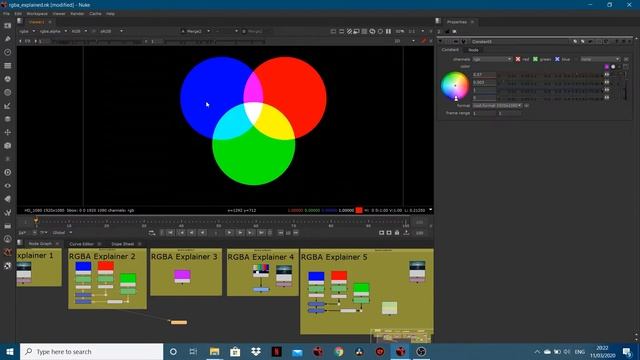Viewport: 640px width, 360px height.
Task: Open the extra channel 'none' dropdown
Action: pos(600,59)
